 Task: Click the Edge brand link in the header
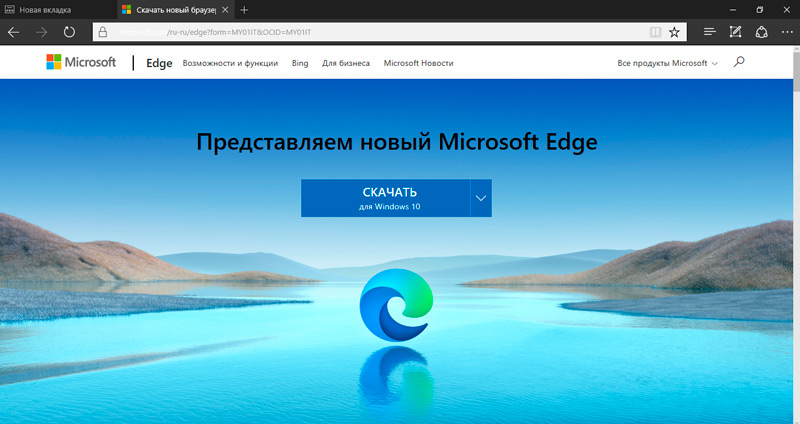(x=159, y=63)
